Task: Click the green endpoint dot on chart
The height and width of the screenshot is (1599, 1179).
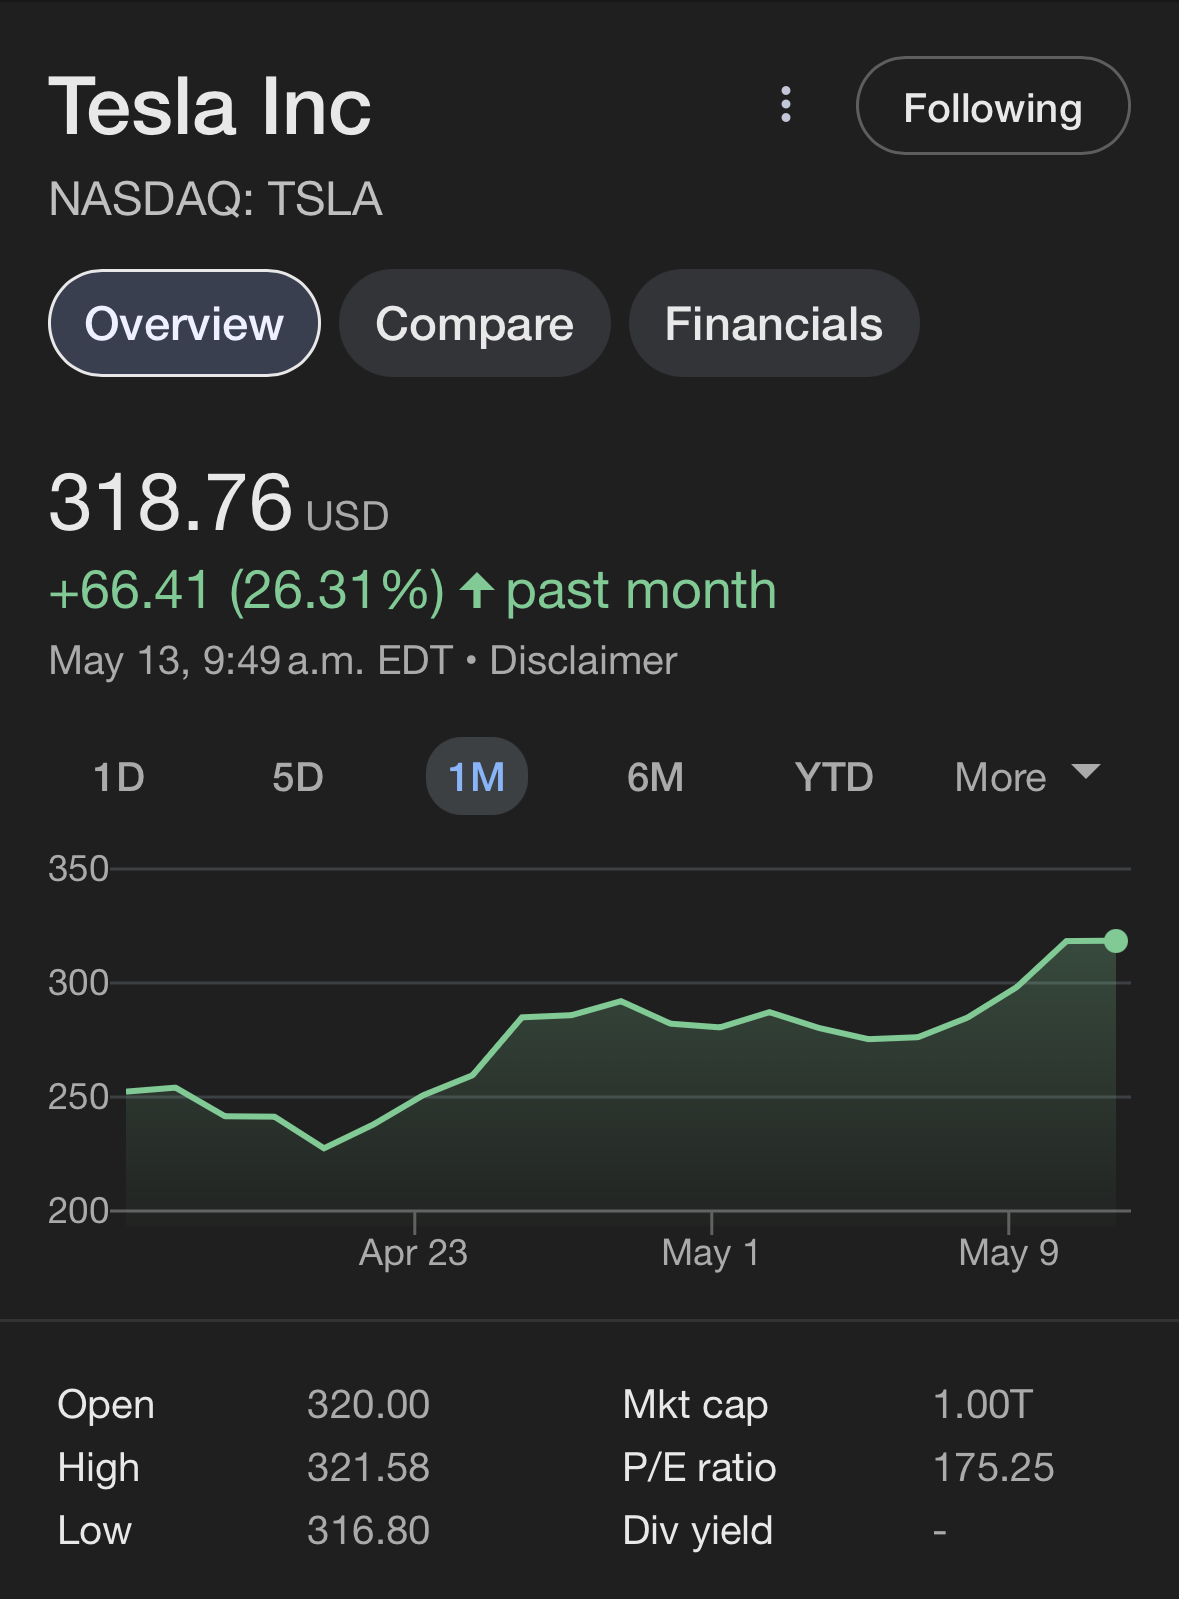Action: pos(1116,941)
